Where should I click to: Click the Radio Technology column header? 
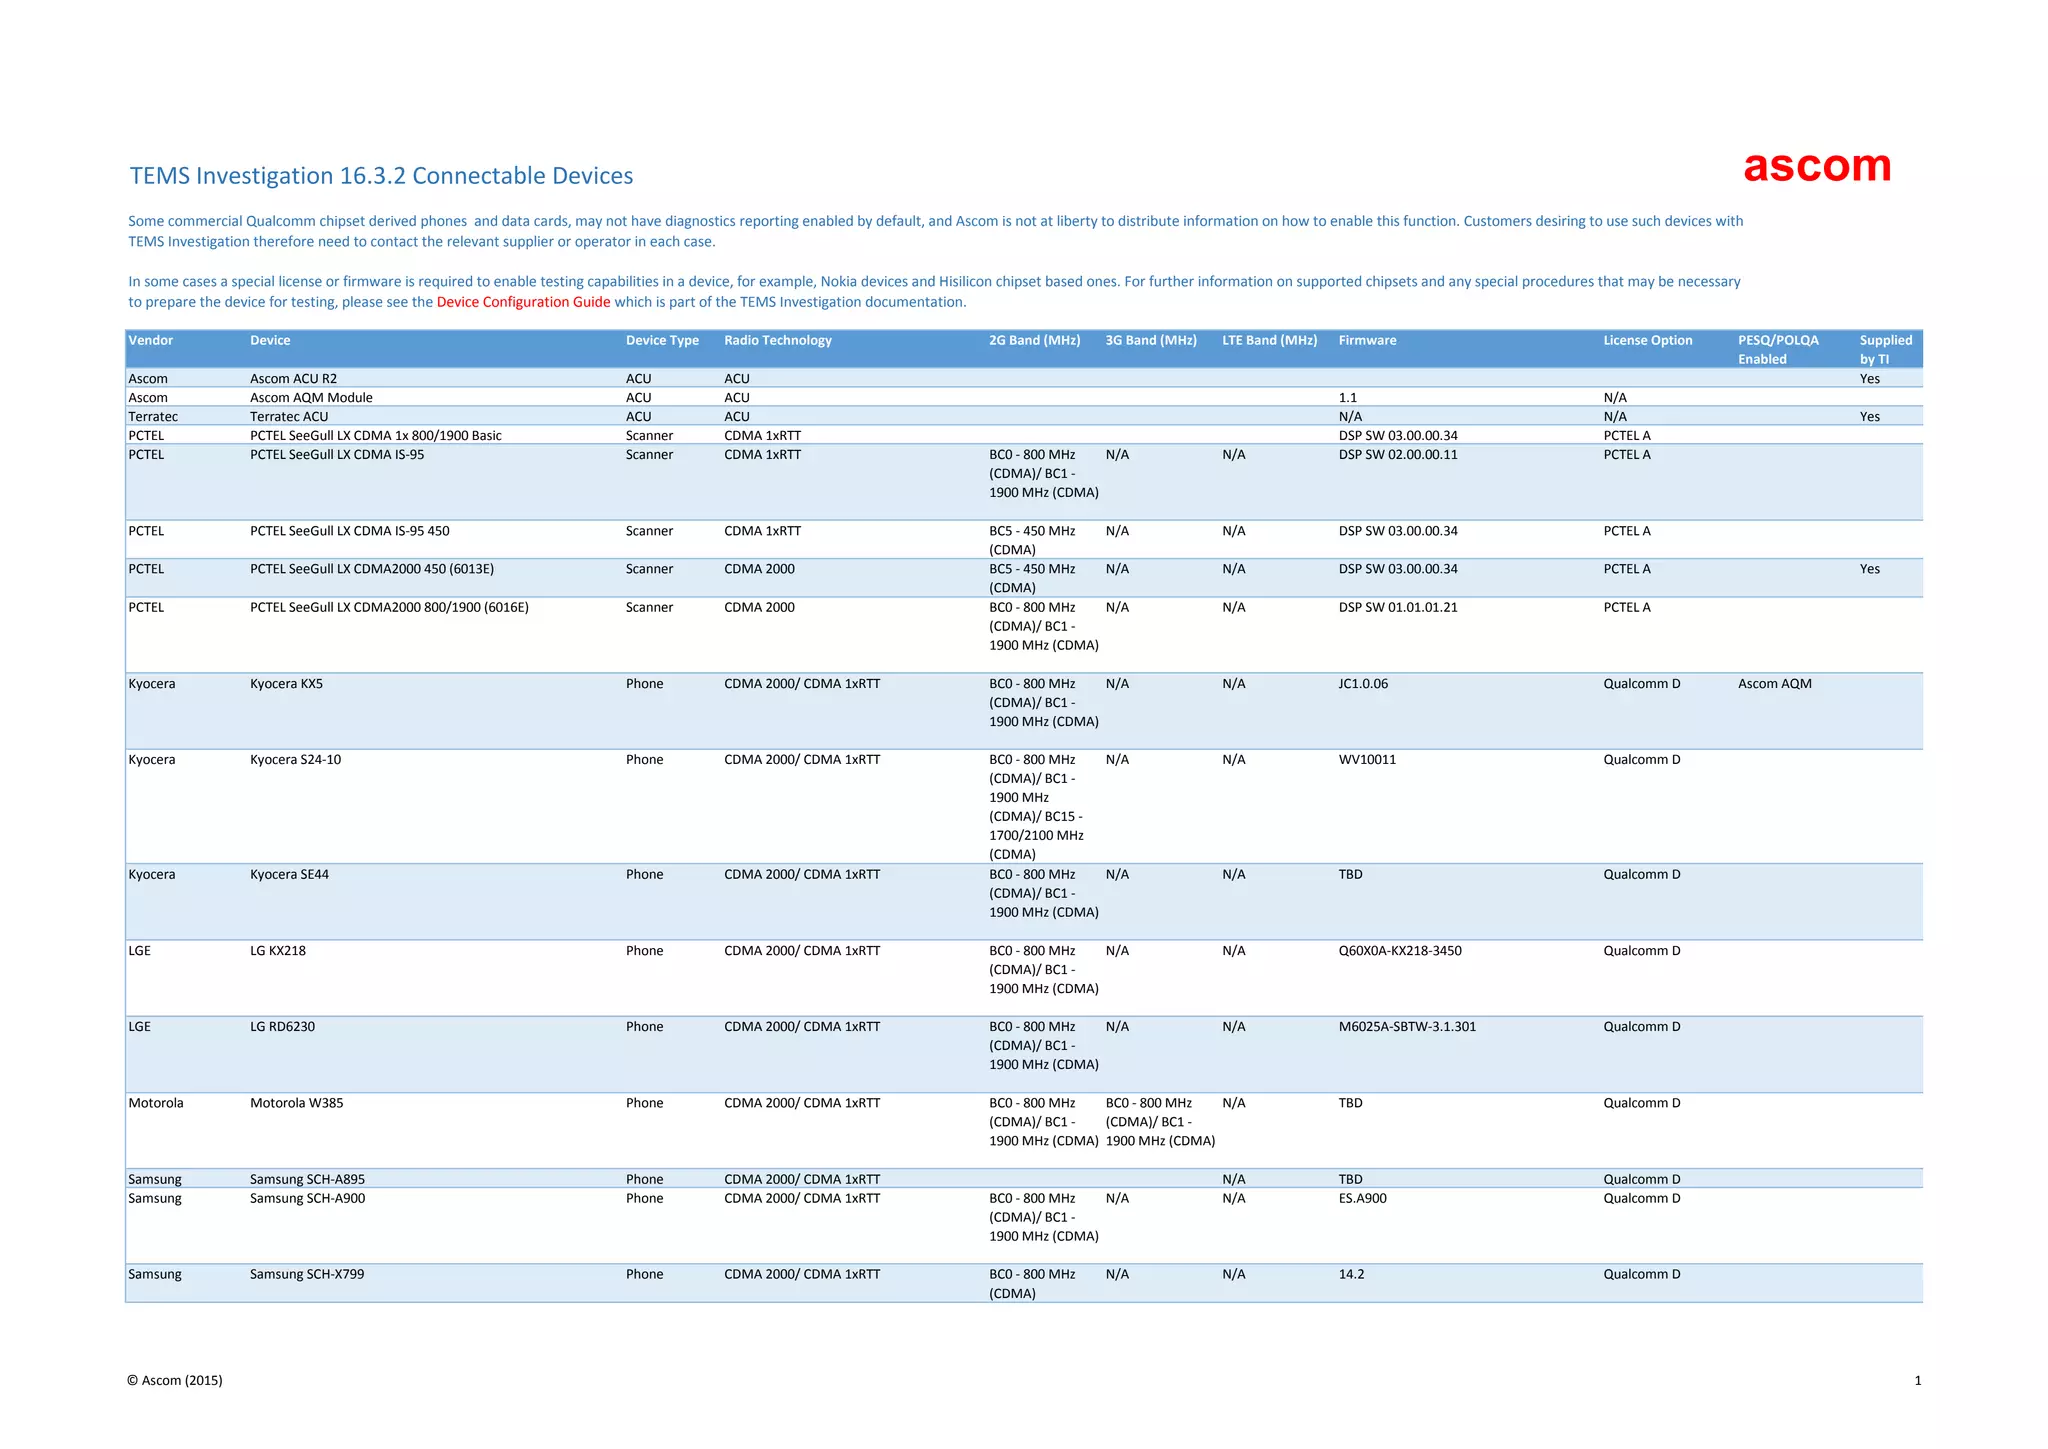tap(777, 341)
